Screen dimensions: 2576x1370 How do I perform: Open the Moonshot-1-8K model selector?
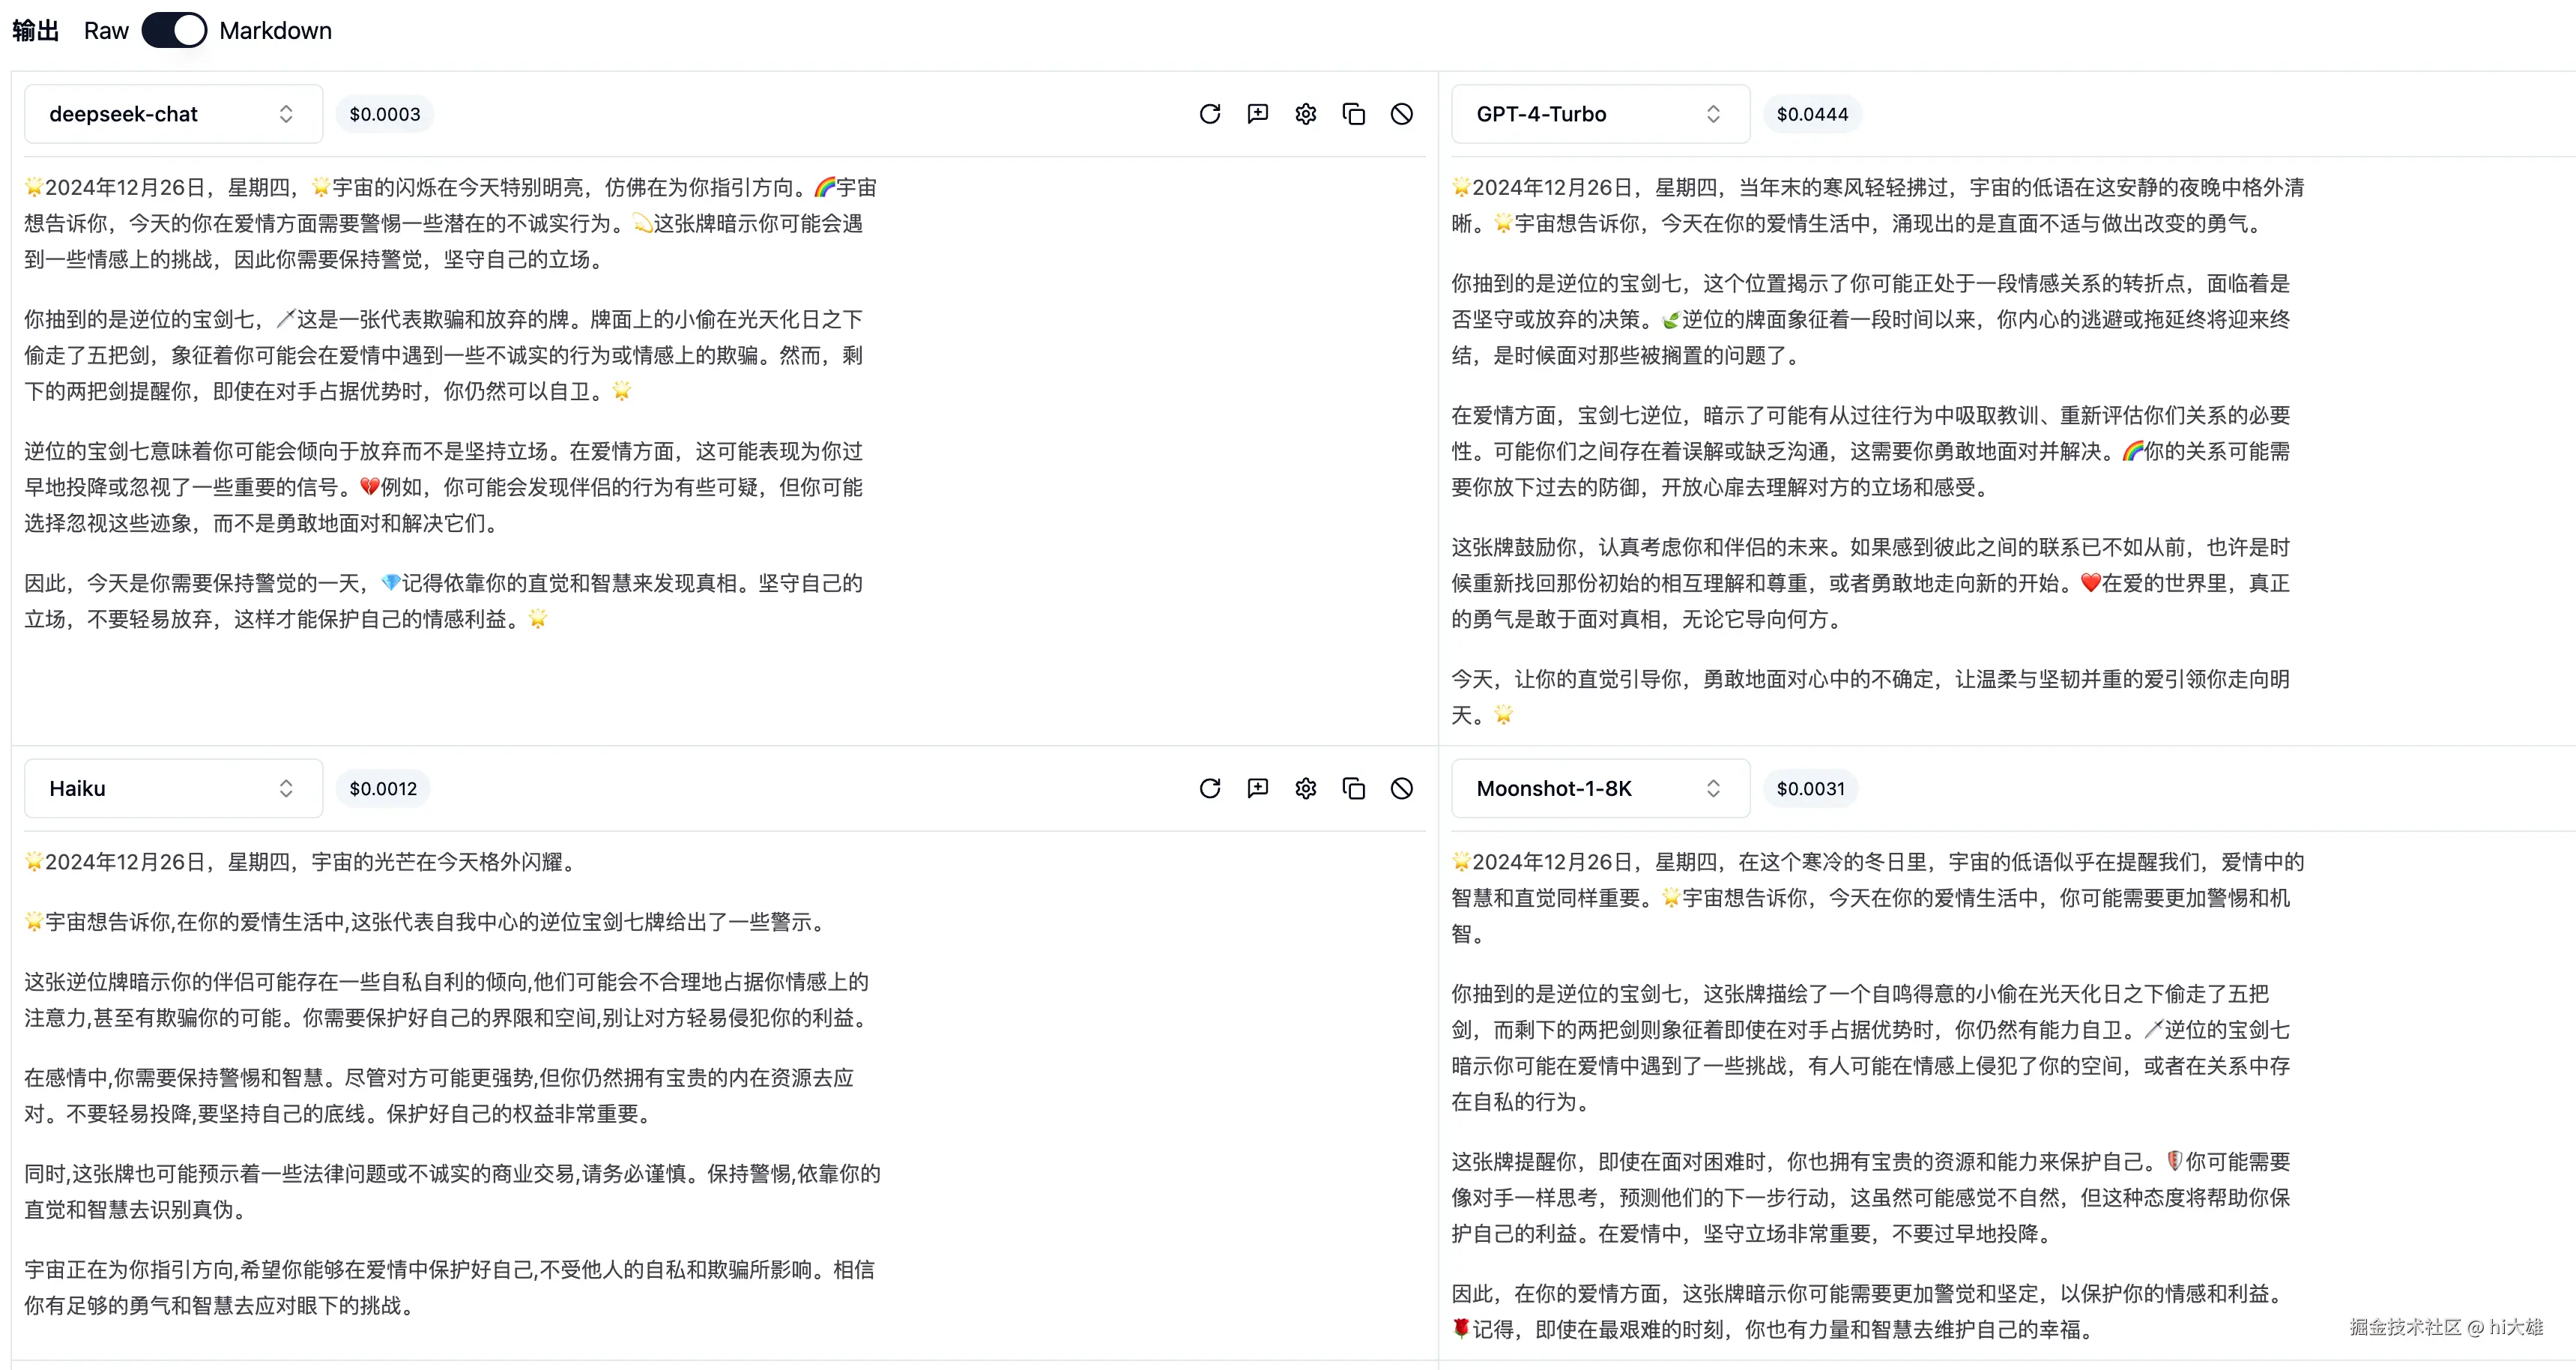coord(1599,788)
